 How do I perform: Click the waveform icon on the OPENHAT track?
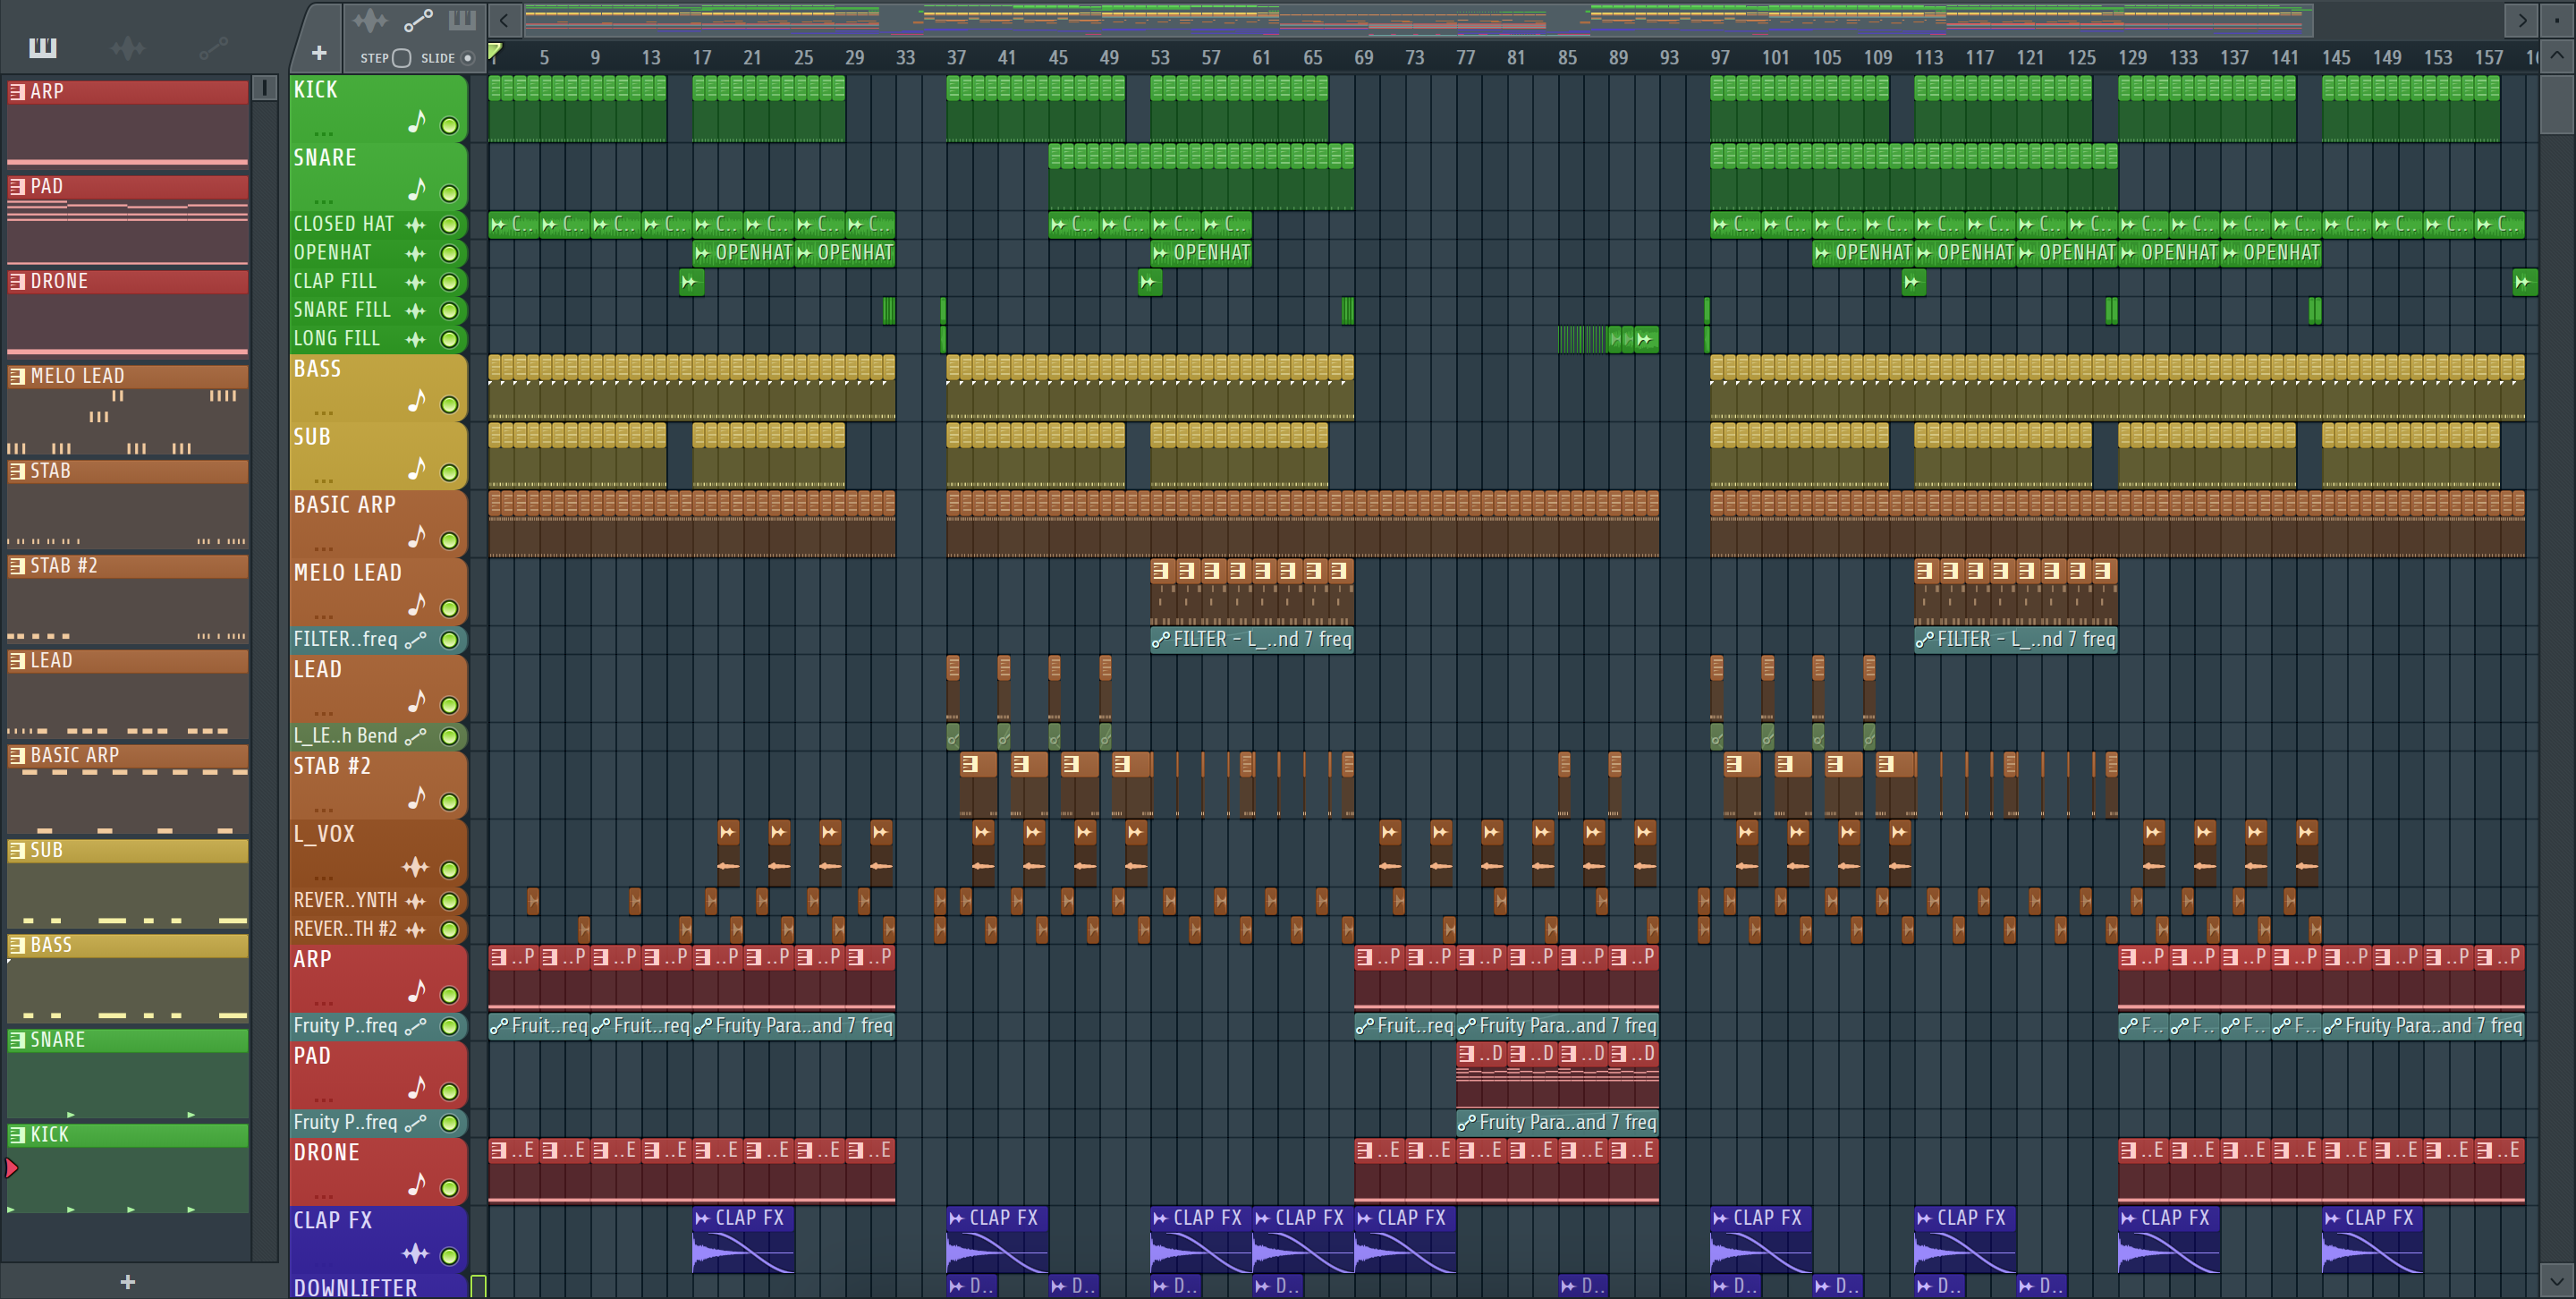pyautogui.click(x=415, y=254)
